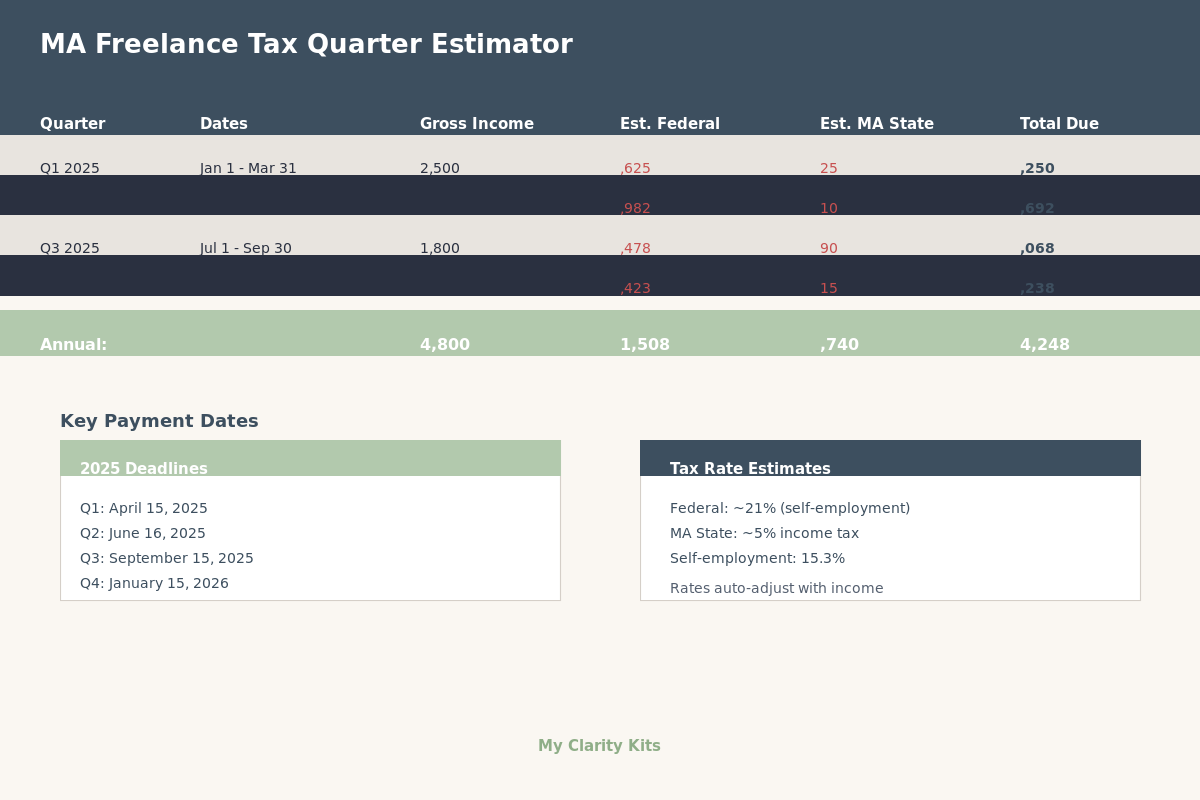Image resolution: width=1200 pixels, height=800 pixels.
Task: Select the Q2: June 16, 2025 deadline
Action: [x=143, y=533]
